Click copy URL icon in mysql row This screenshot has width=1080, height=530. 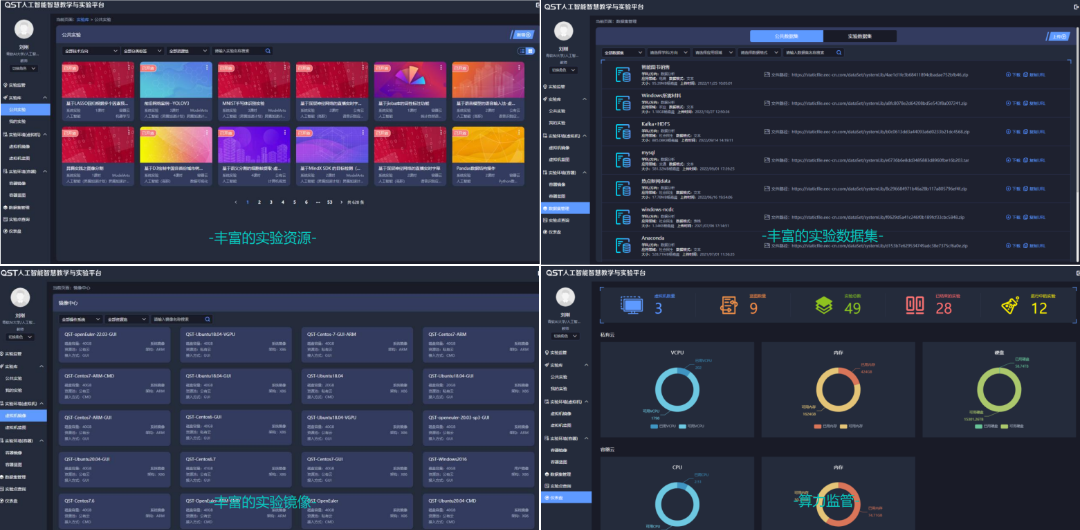1026,161
